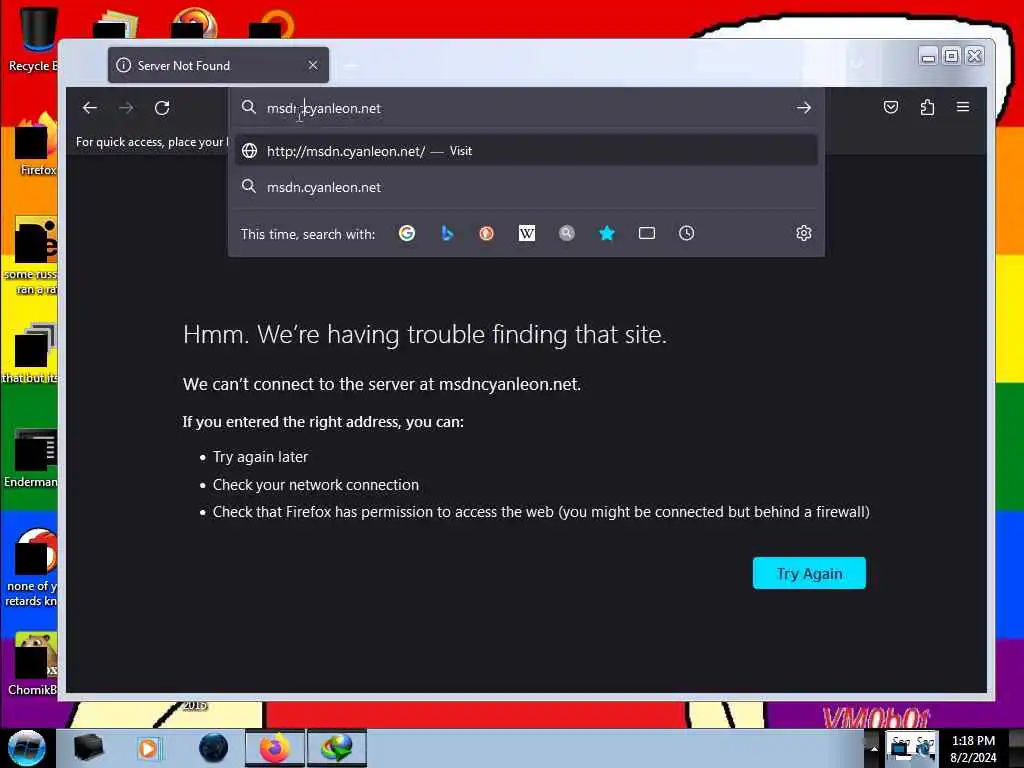Open search settings gear icon
Viewport: 1024px width, 768px height.
[804, 233]
